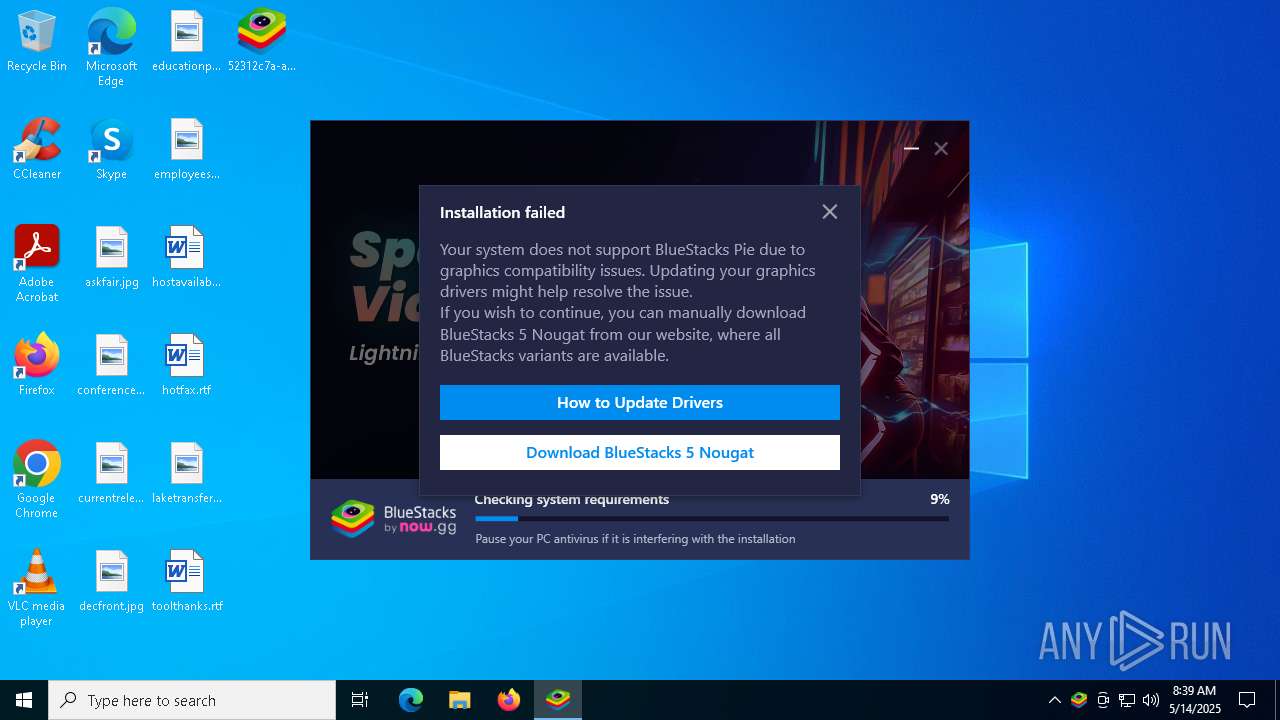Open Firefox desktop shortcut
This screenshot has height=720, width=1280.
click(x=37, y=365)
